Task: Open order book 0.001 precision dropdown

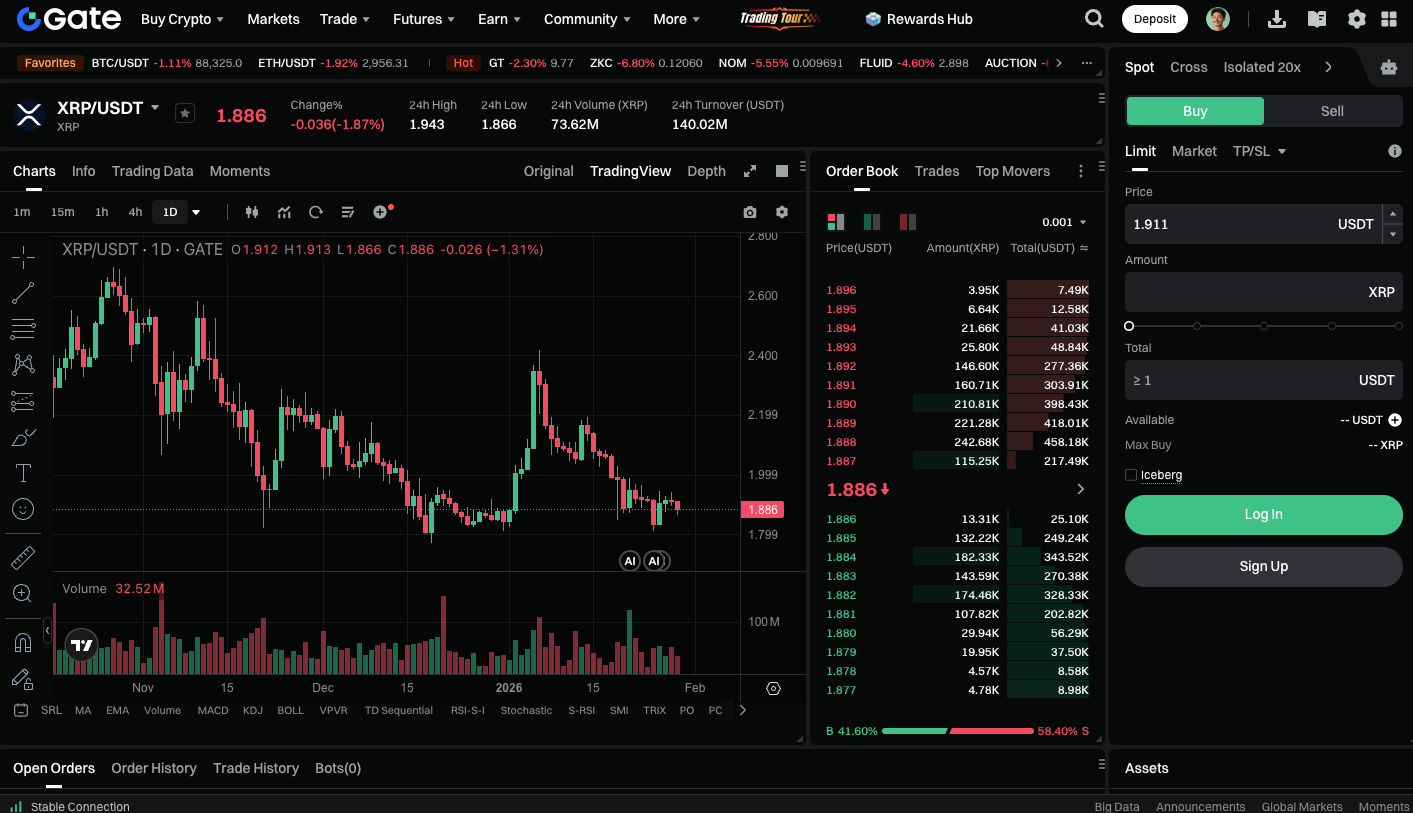Action: click(x=1064, y=222)
